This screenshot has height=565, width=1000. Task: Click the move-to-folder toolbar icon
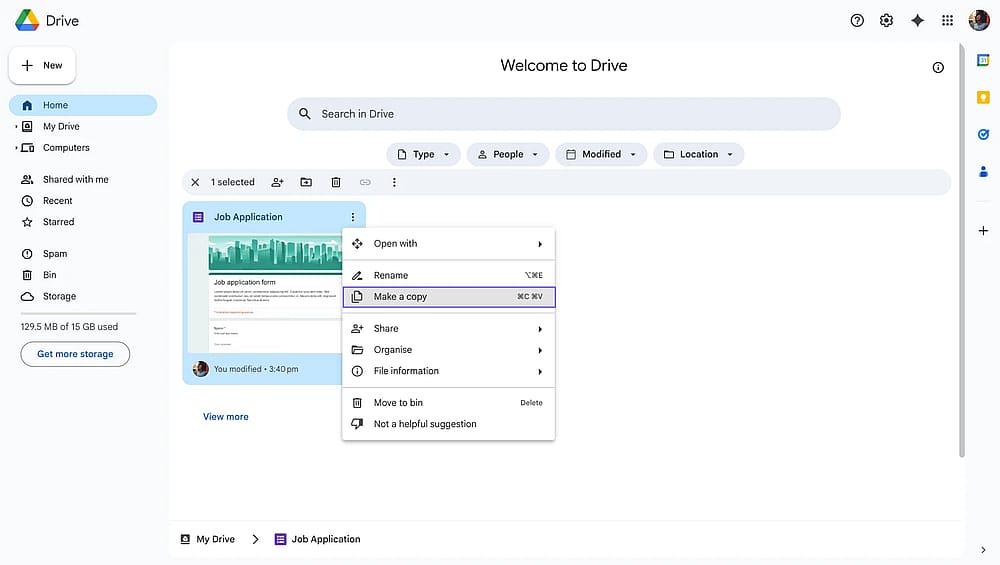point(306,182)
